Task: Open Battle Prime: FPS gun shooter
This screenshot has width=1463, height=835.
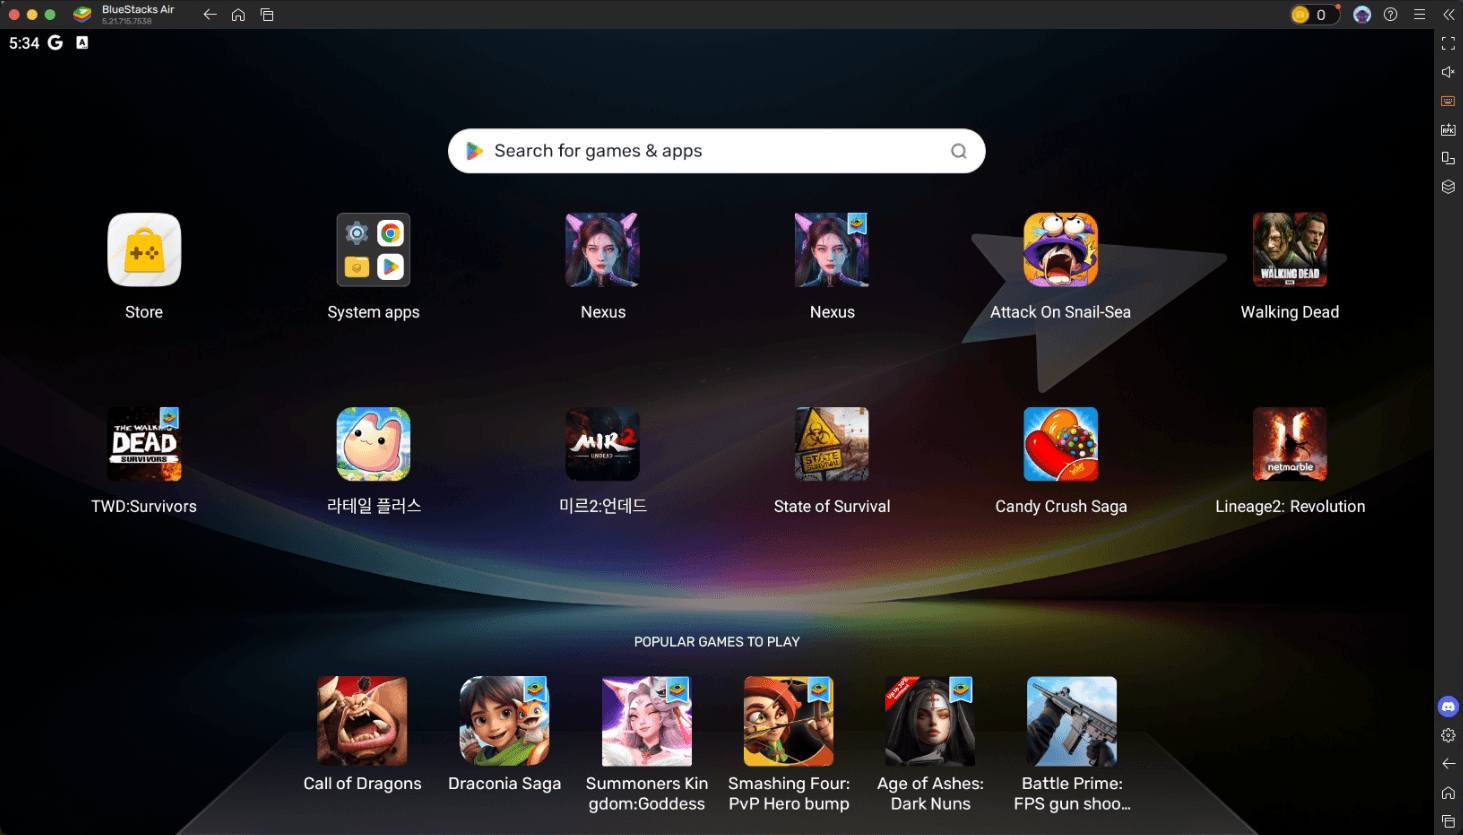Action: (x=1072, y=721)
